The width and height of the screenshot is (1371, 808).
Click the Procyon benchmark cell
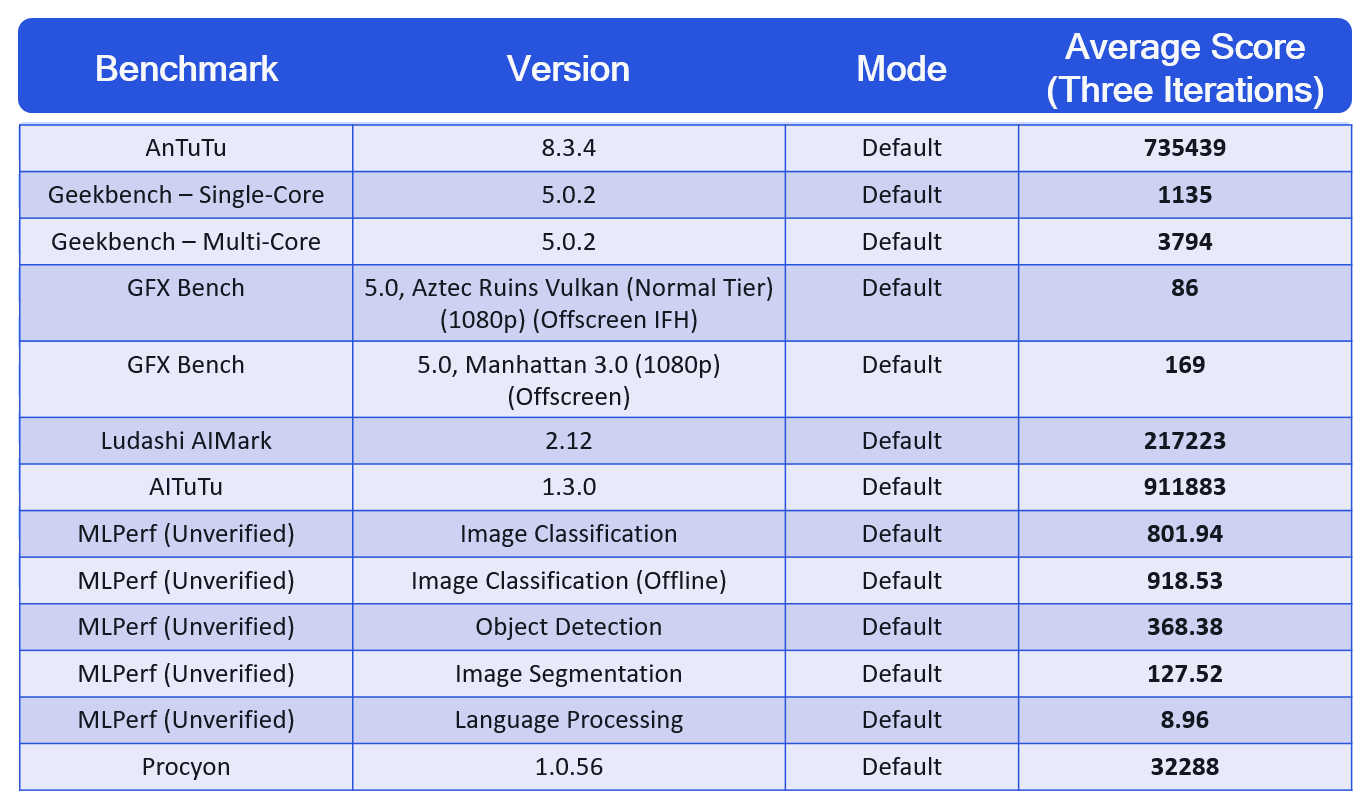pos(186,767)
